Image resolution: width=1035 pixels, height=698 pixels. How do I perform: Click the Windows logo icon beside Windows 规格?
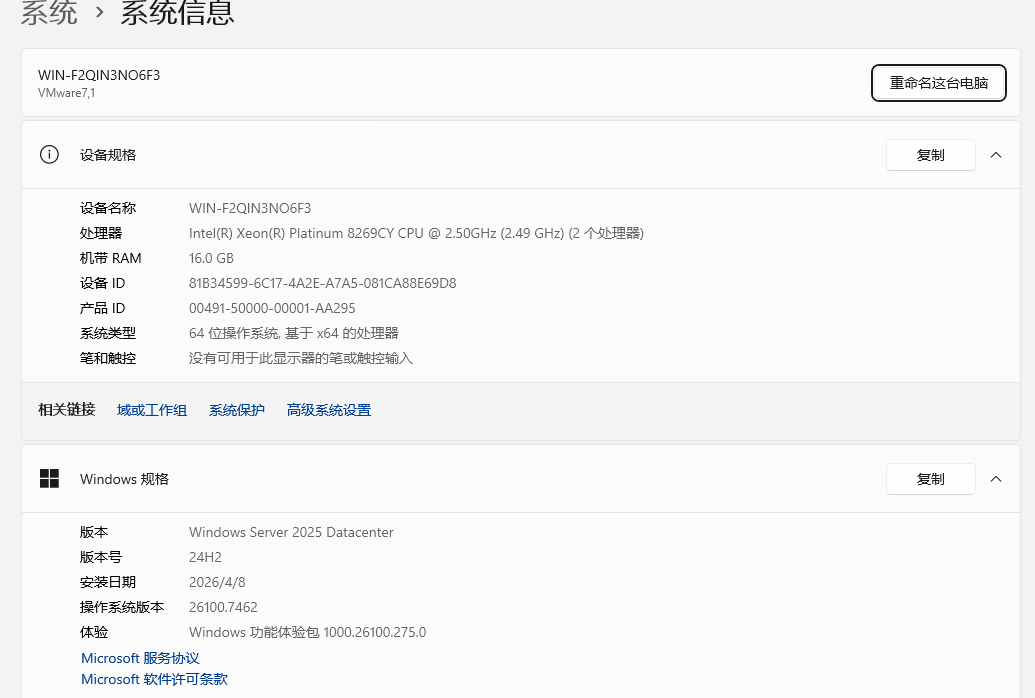(50, 479)
